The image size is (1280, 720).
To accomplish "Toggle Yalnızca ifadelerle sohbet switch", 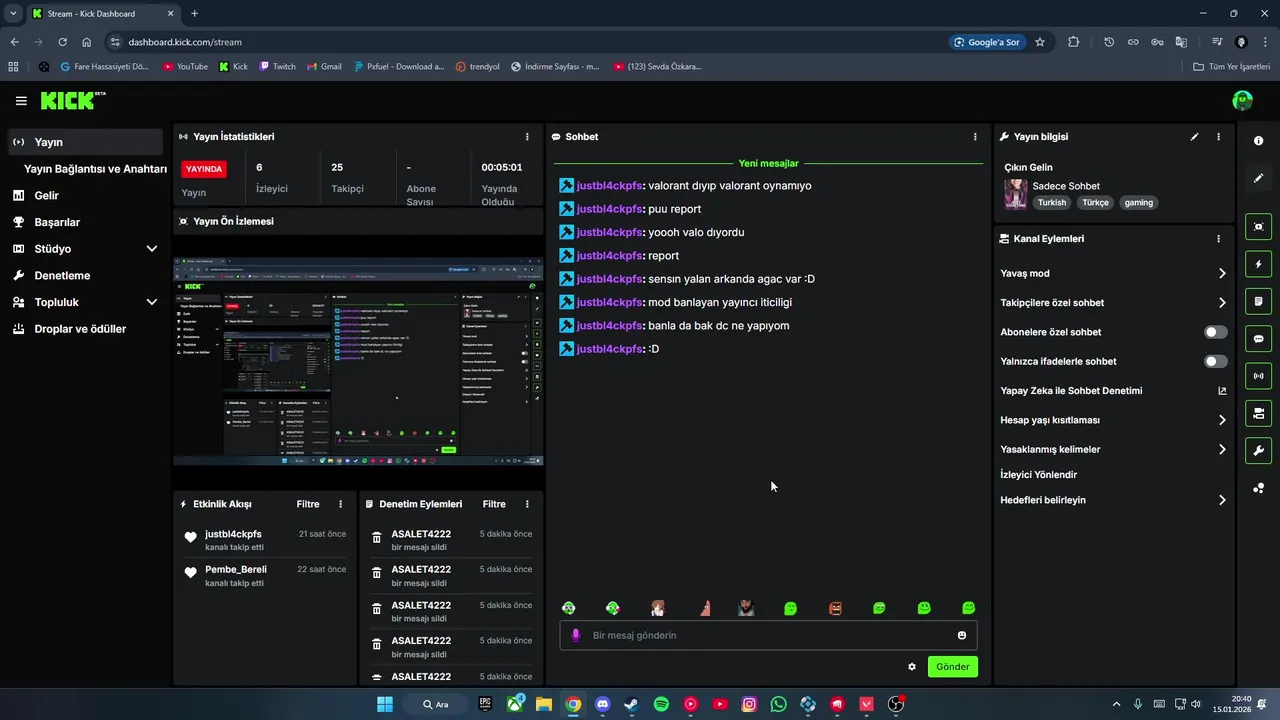I will click(x=1215, y=361).
